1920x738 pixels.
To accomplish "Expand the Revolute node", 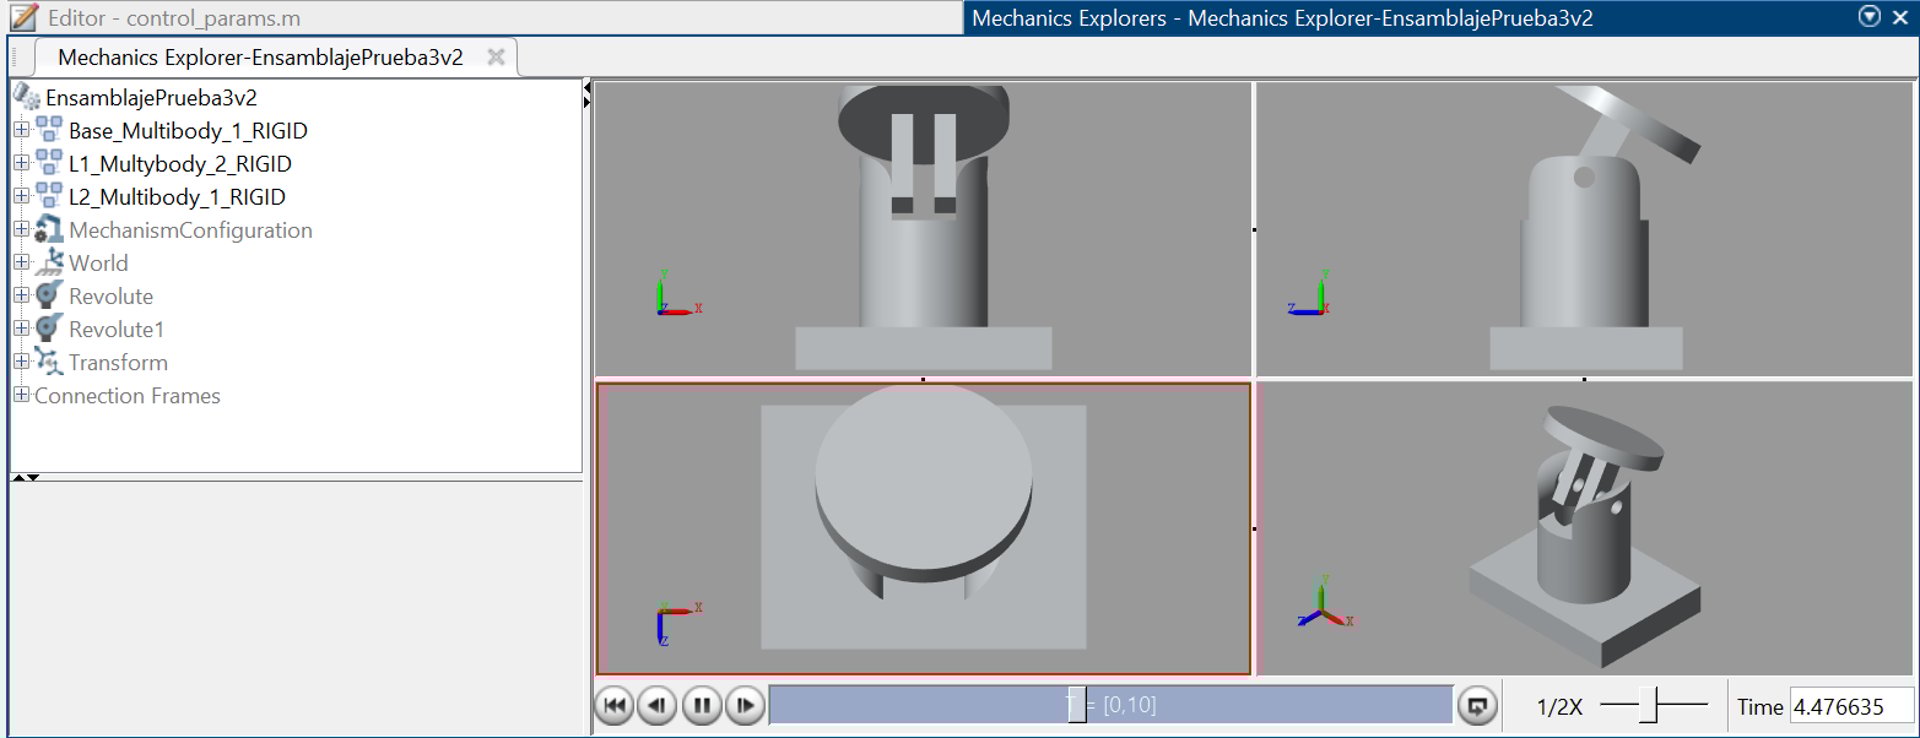I will coord(21,295).
